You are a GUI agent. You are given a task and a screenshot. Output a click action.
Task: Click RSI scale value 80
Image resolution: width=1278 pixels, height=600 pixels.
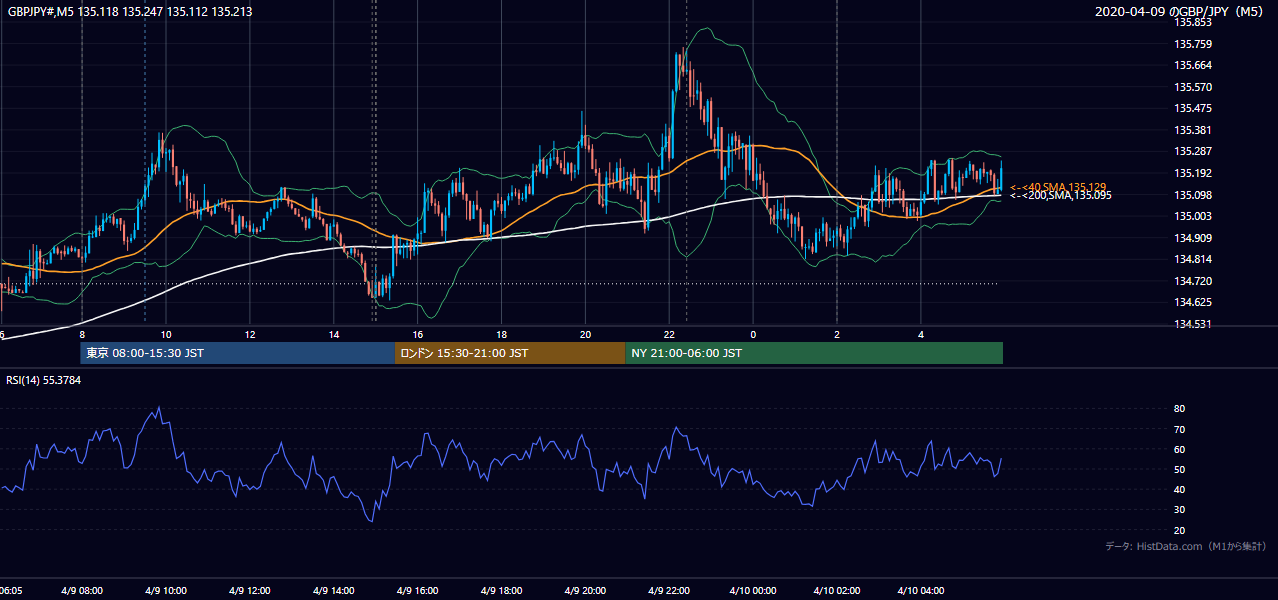click(1179, 409)
